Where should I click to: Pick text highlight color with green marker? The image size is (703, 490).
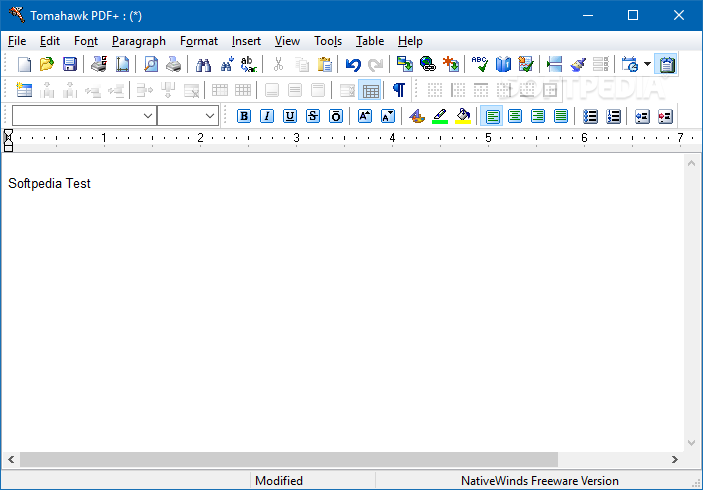click(x=440, y=116)
